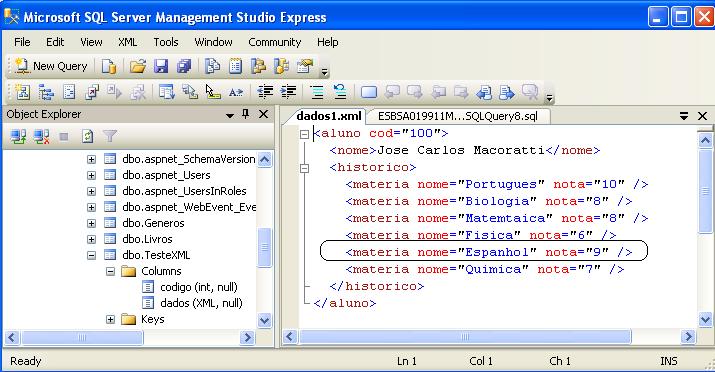Collapse the historico XML element outline
Viewport: 715px width, 372px height.
coord(304,168)
